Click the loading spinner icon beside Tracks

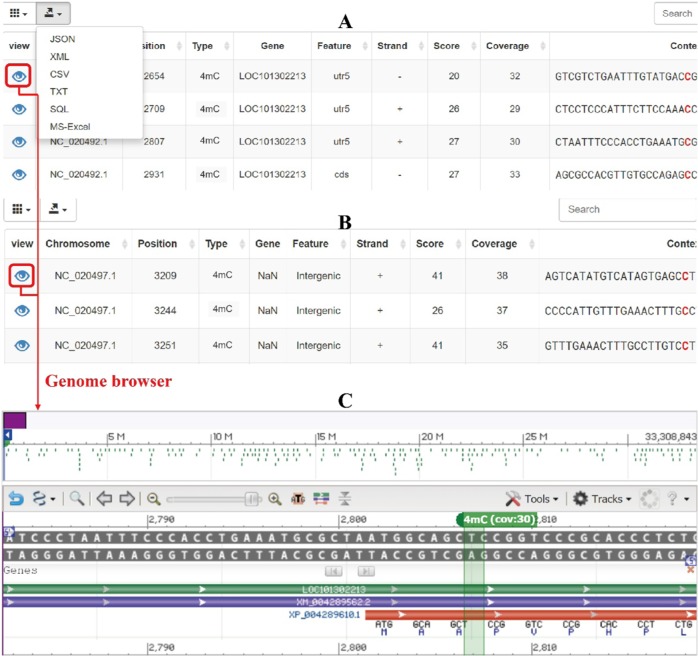[x=649, y=499]
